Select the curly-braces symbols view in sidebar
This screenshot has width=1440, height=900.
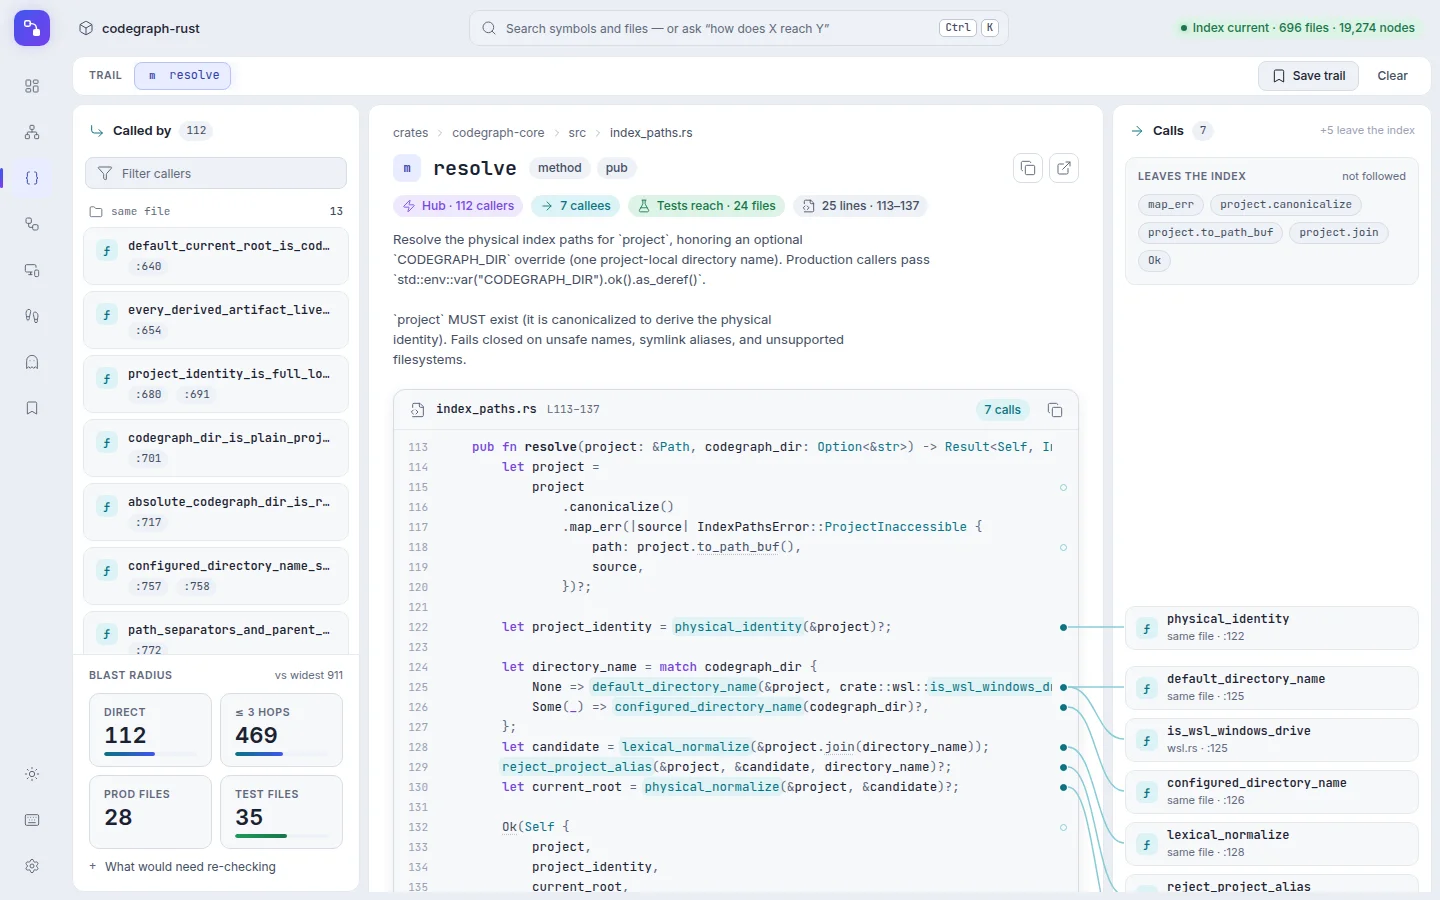click(x=32, y=178)
